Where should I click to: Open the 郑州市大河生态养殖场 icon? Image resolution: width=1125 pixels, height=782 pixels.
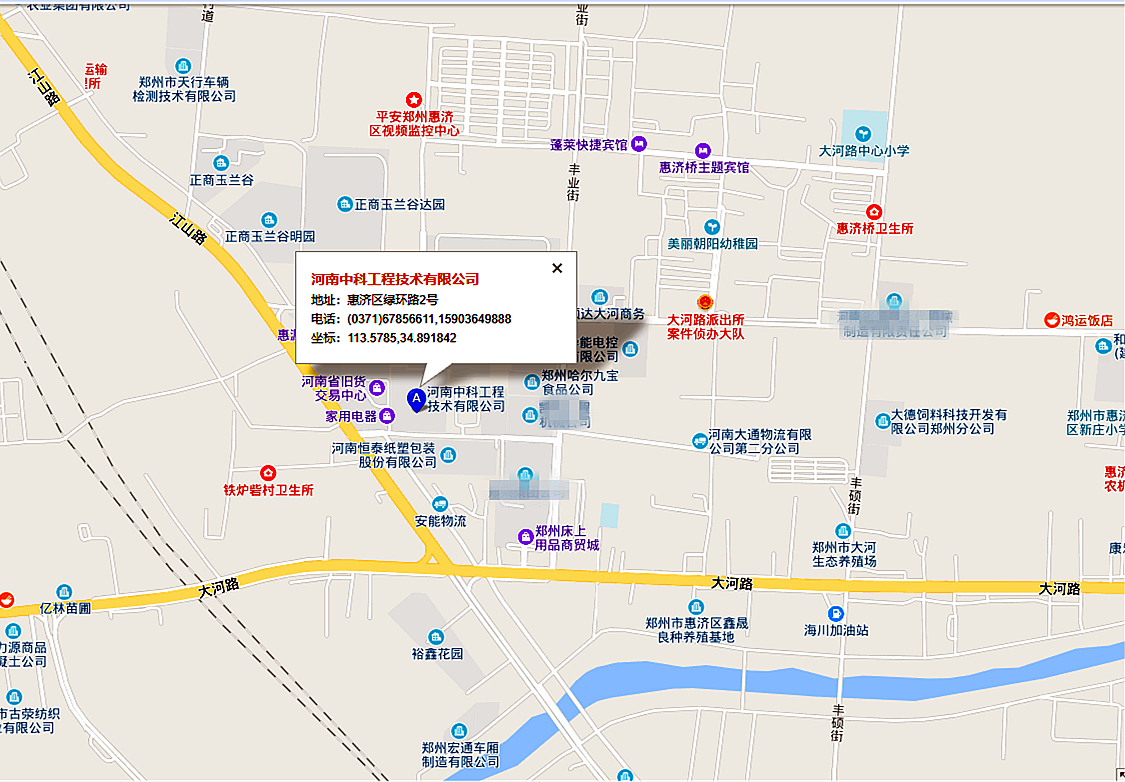pos(844,532)
